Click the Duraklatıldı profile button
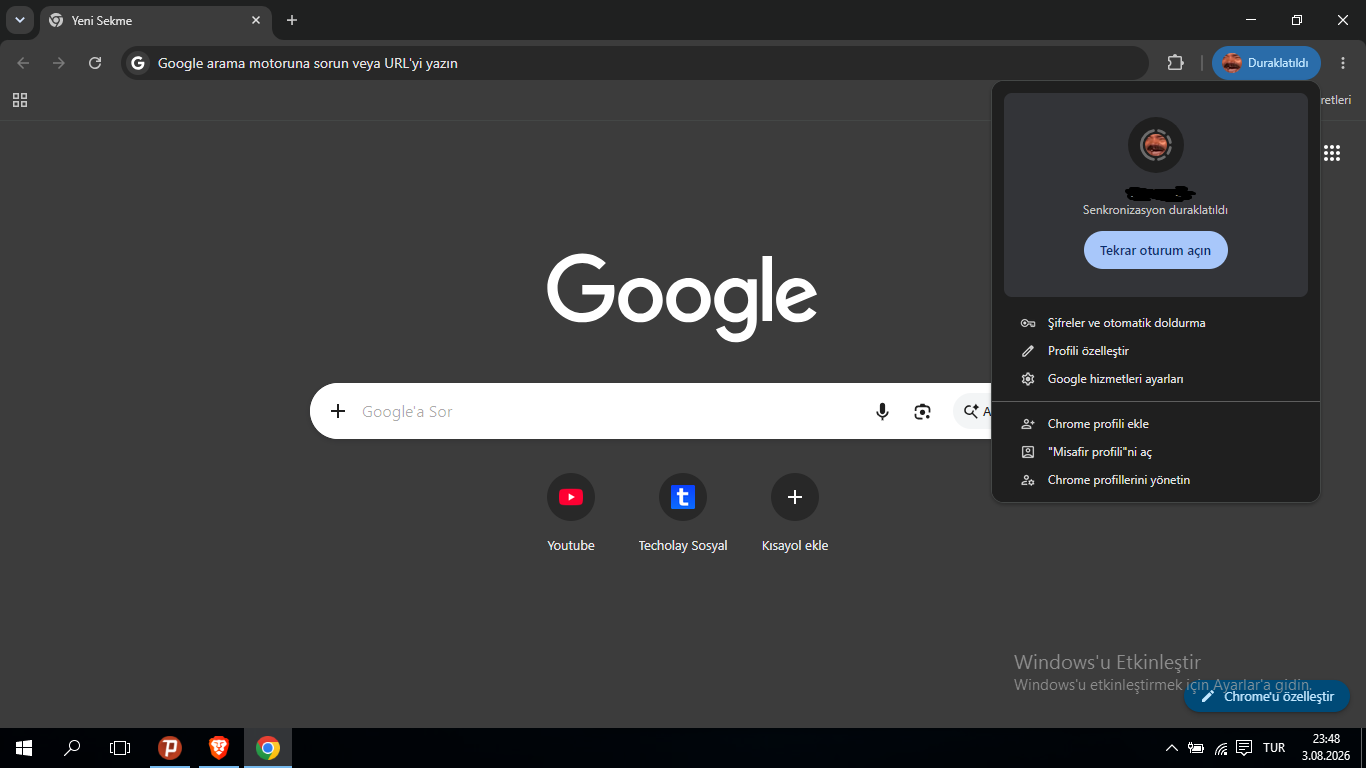The image size is (1366, 768). coord(1266,63)
